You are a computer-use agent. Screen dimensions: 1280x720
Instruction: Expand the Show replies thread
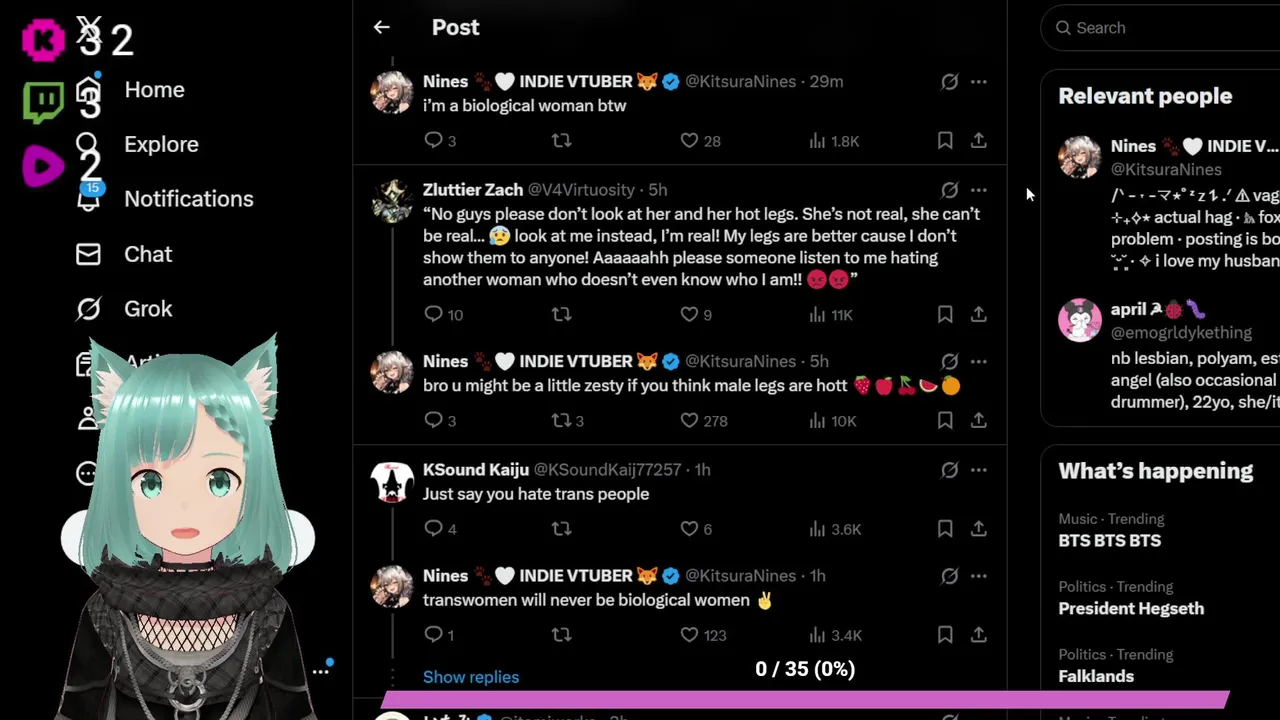tap(471, 677)
